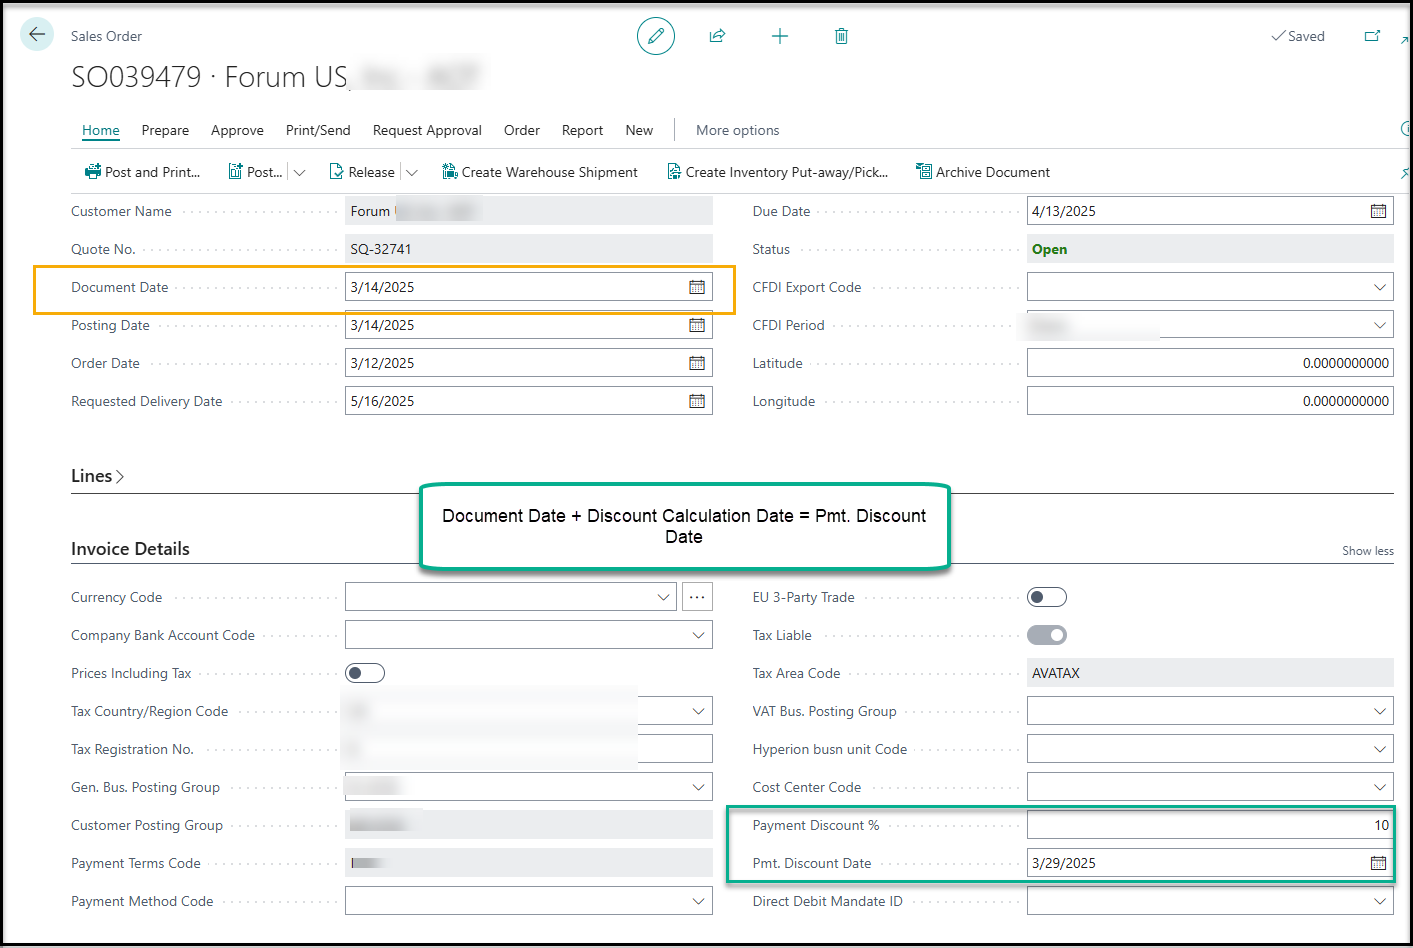Open the Order menu
The width and height of the screenshot is (1413, 948).
click(522, 130)
